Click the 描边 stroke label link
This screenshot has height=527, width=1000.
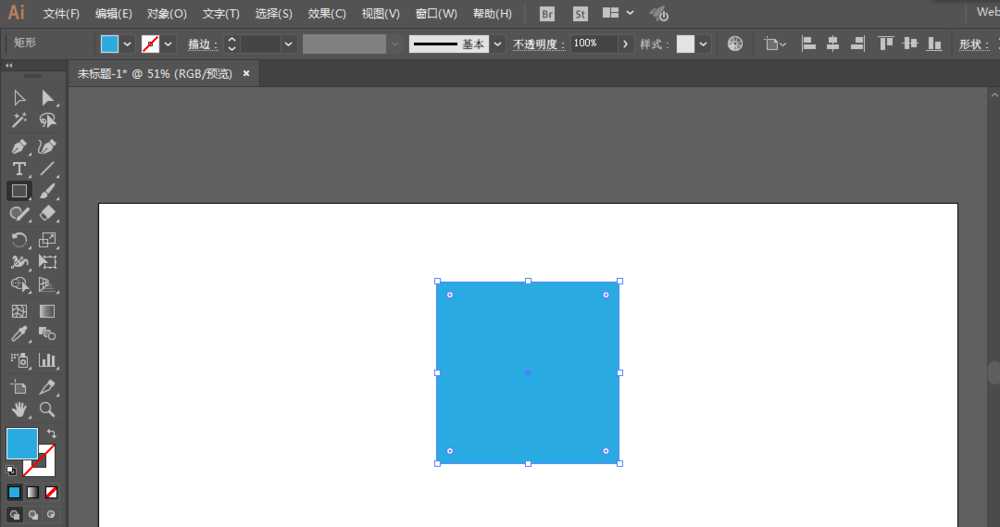pyautogui.click(x=203, y=44)
